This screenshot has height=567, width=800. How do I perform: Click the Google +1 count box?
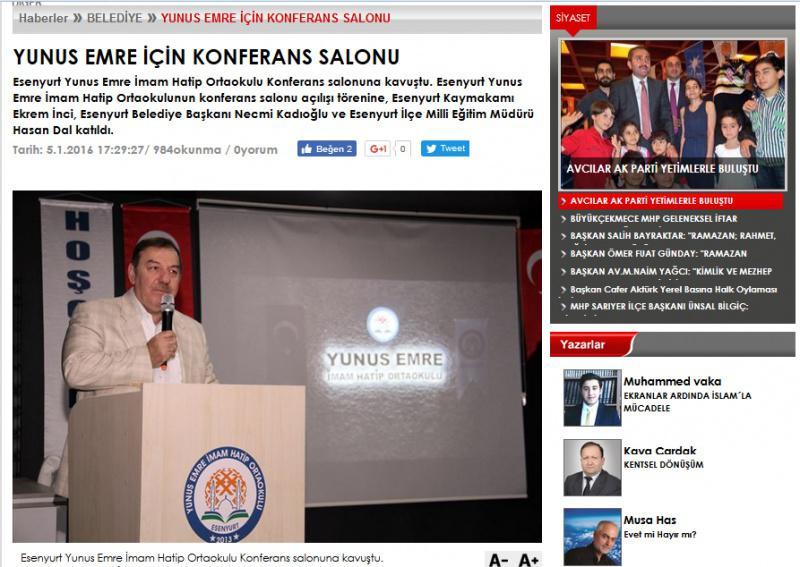click(x=403, y=149)
